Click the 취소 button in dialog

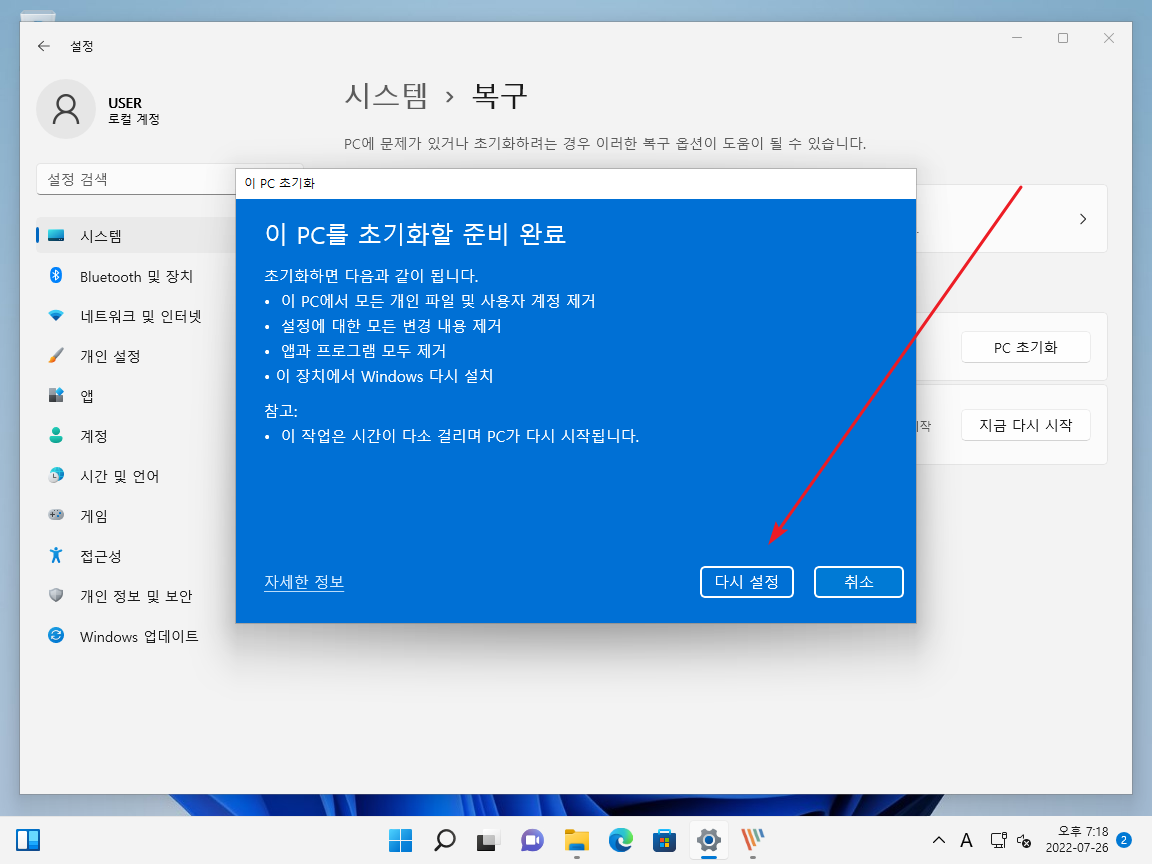pos(858,582)
